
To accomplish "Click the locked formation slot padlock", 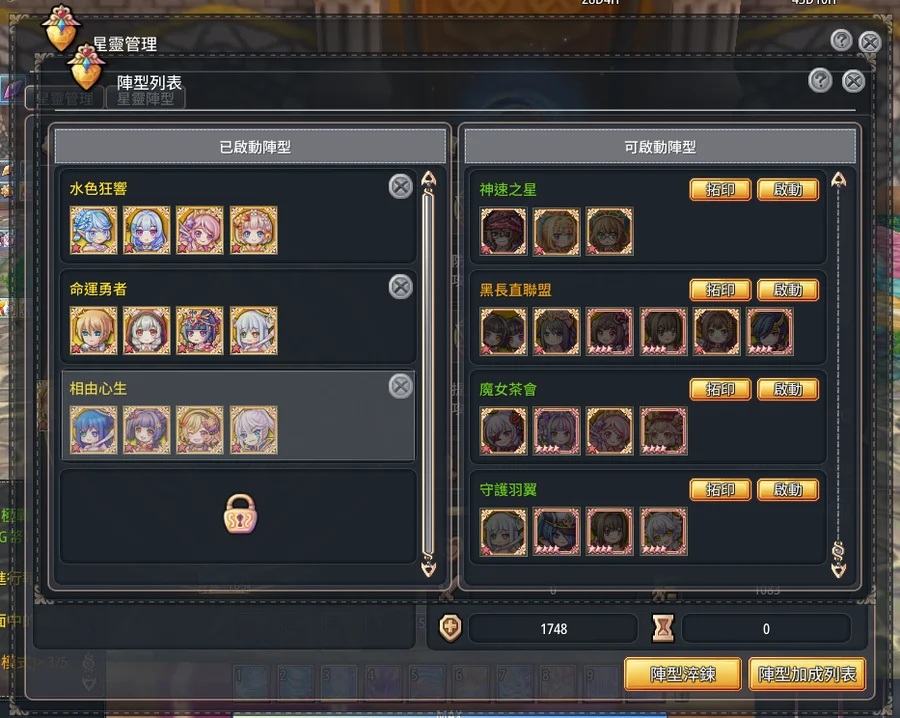I will click(x=240, y=514).
